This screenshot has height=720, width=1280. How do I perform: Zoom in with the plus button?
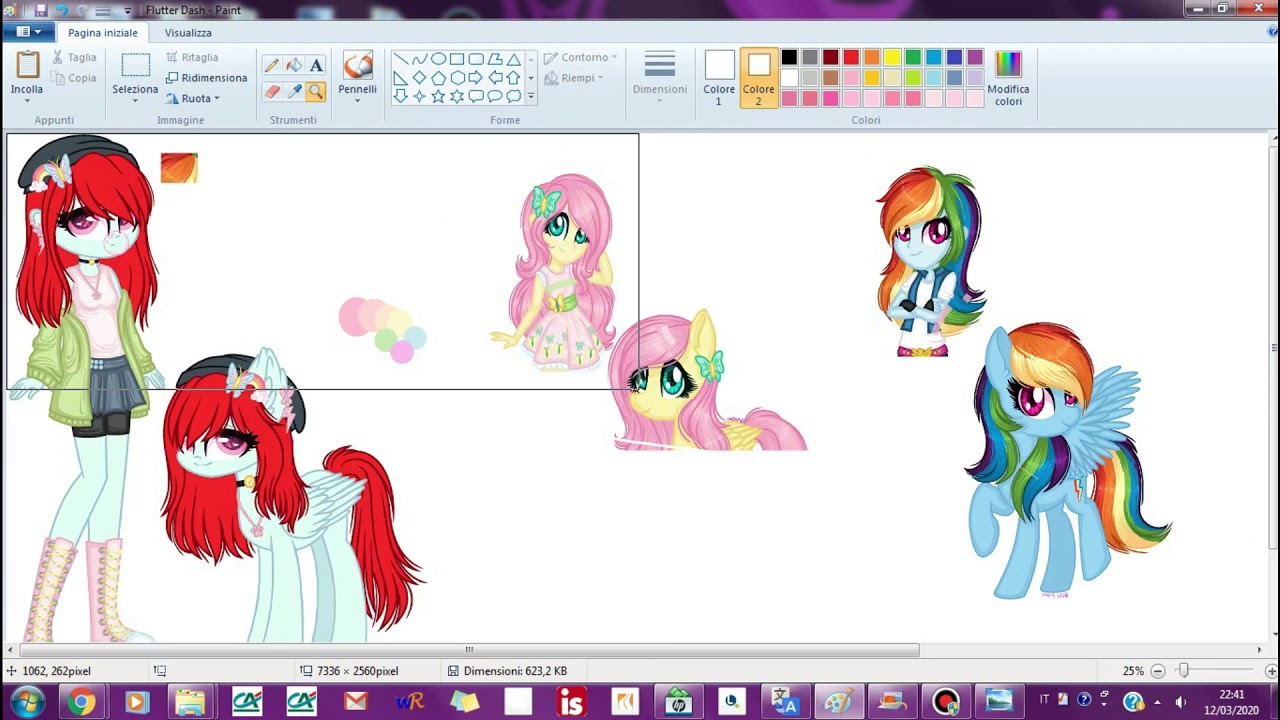pyautogui.click(x=1271, y=671)
